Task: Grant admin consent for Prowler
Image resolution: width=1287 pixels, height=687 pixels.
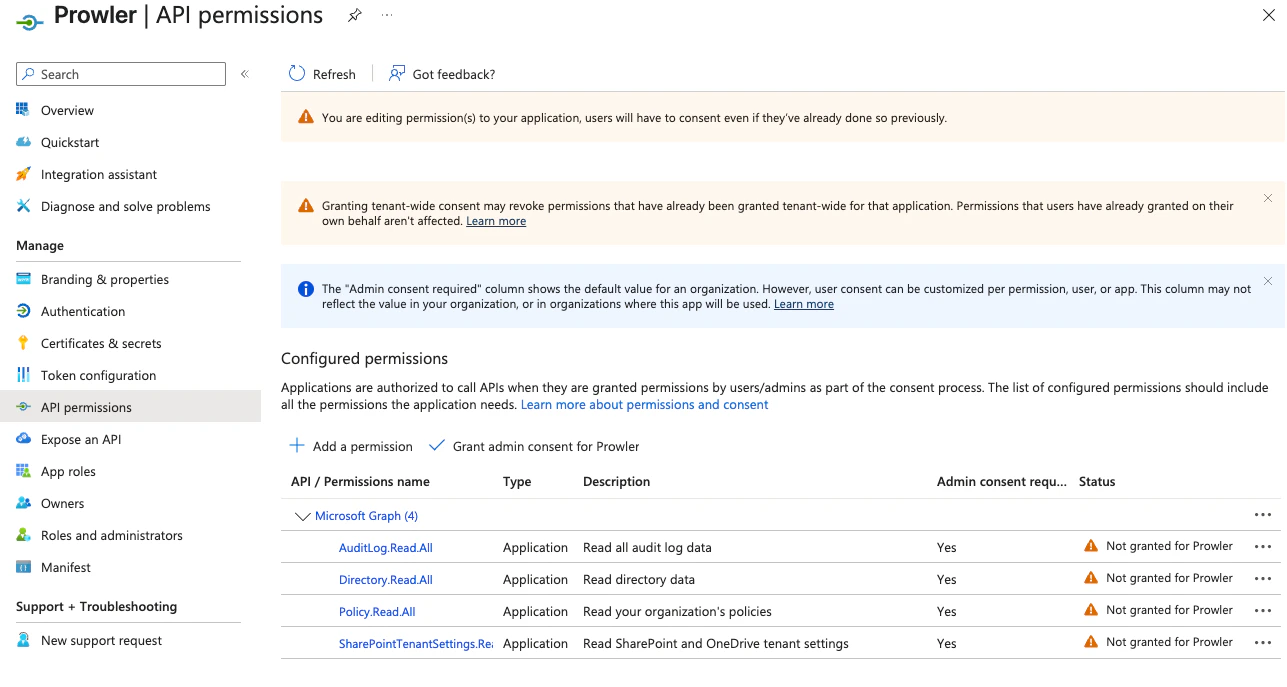Action: [534, 446]
